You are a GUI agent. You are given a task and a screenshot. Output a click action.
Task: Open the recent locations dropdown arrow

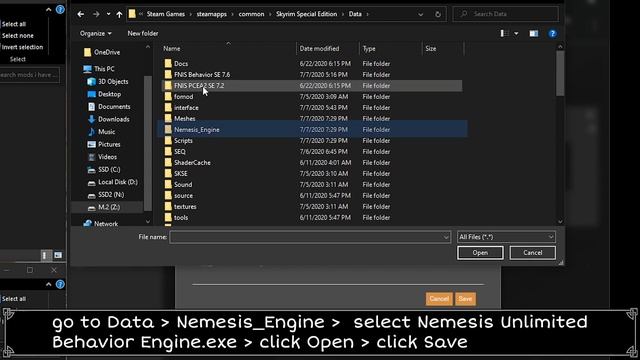point(108,14)
